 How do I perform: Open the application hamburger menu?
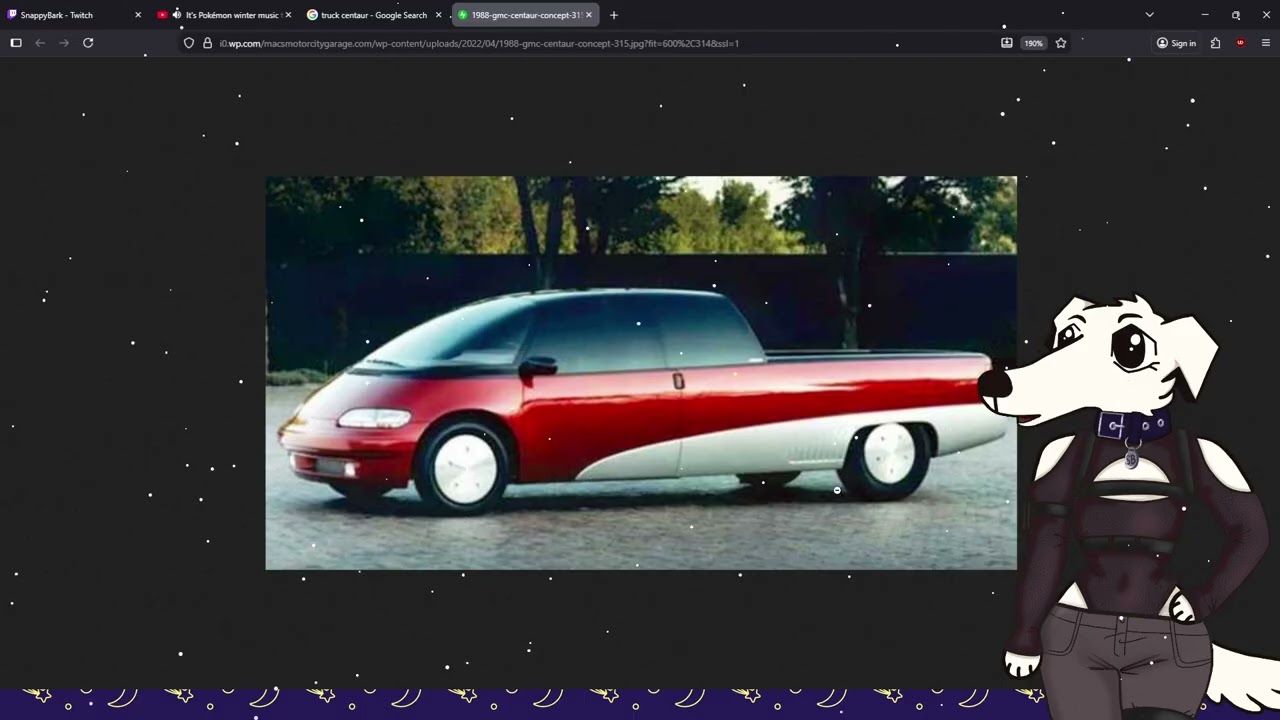point(1265,43)
